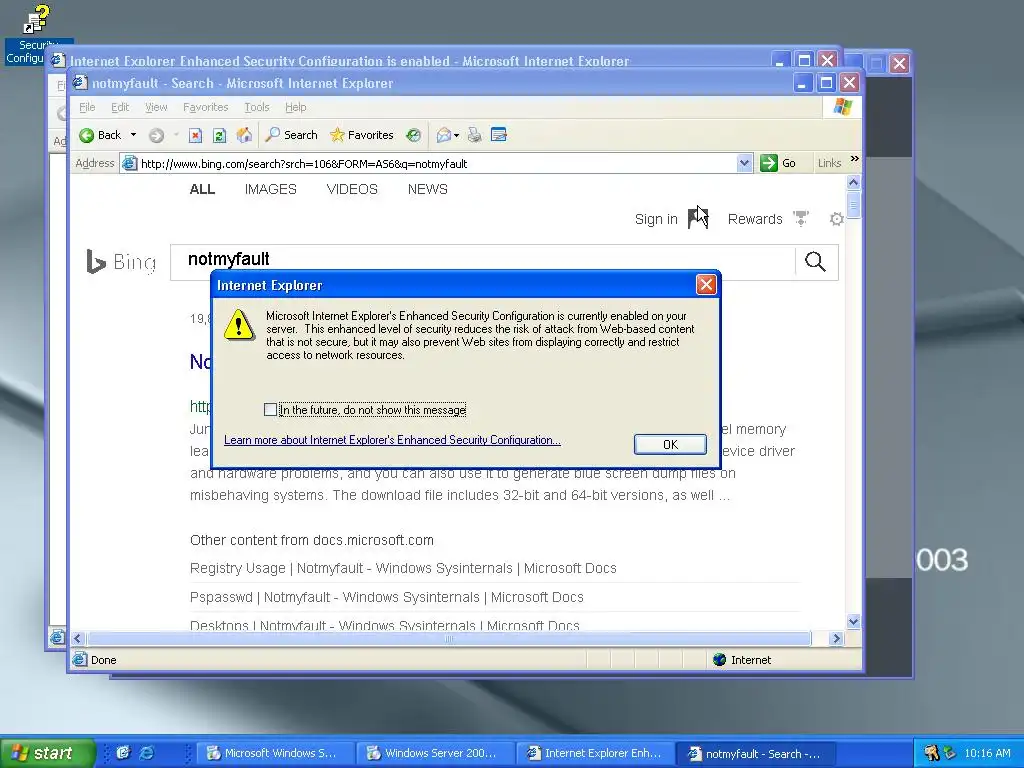This screenshot has width=1024, height=768.
Task: Click OK in the Internet Explorer dialog
Action: (x=670, y=444)
